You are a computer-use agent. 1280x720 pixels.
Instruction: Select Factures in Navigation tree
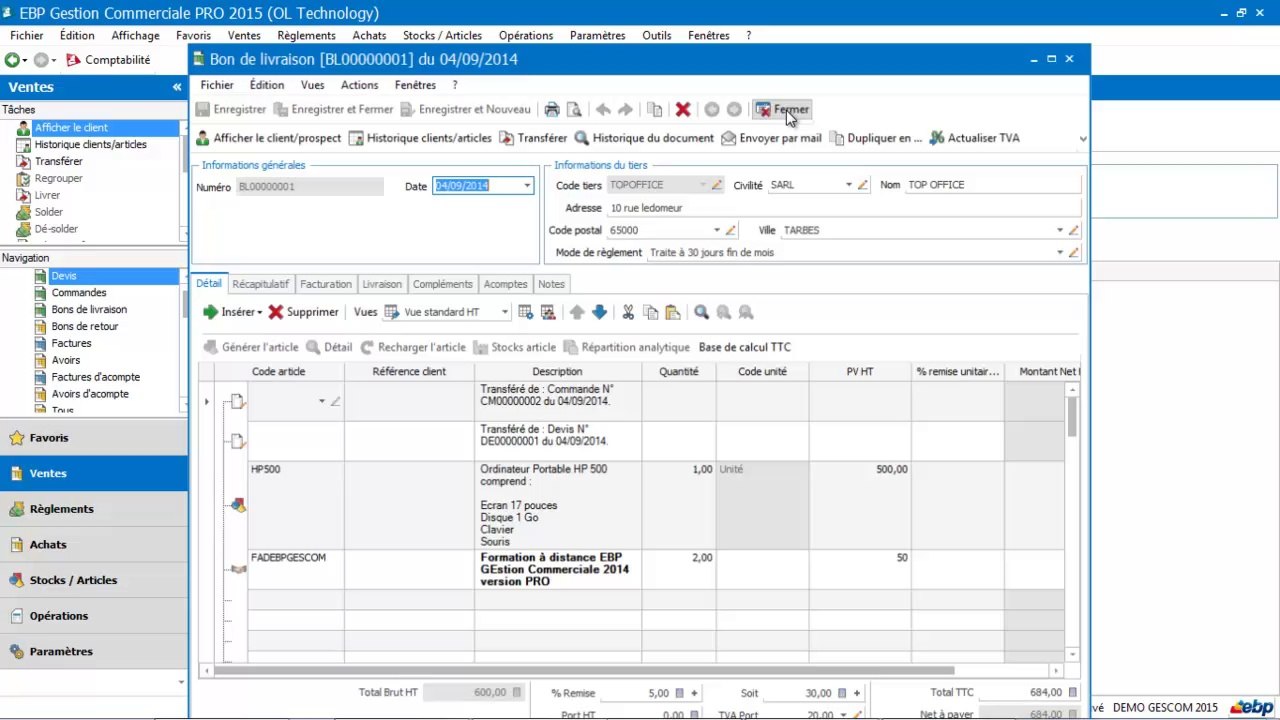71,343
